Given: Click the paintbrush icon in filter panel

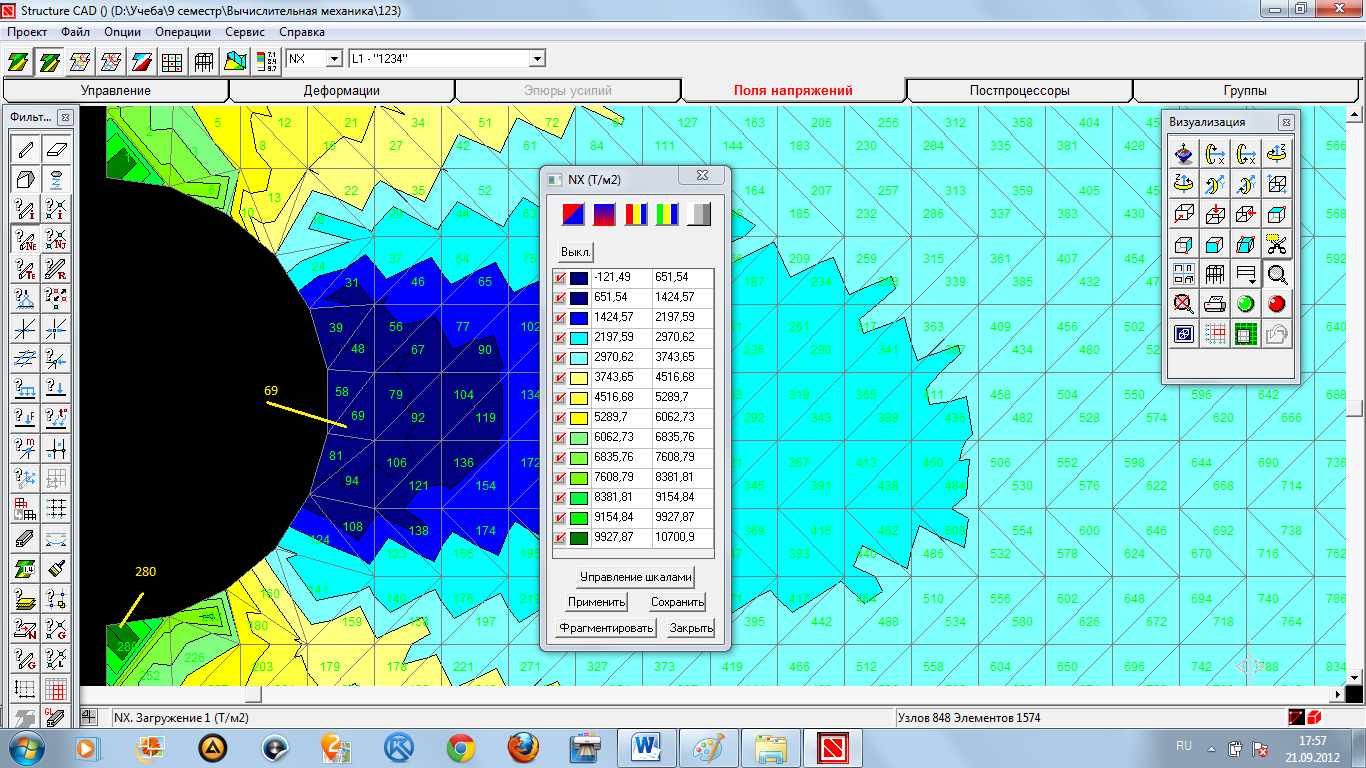Looking at the screenshot, I should coord(57,569).
